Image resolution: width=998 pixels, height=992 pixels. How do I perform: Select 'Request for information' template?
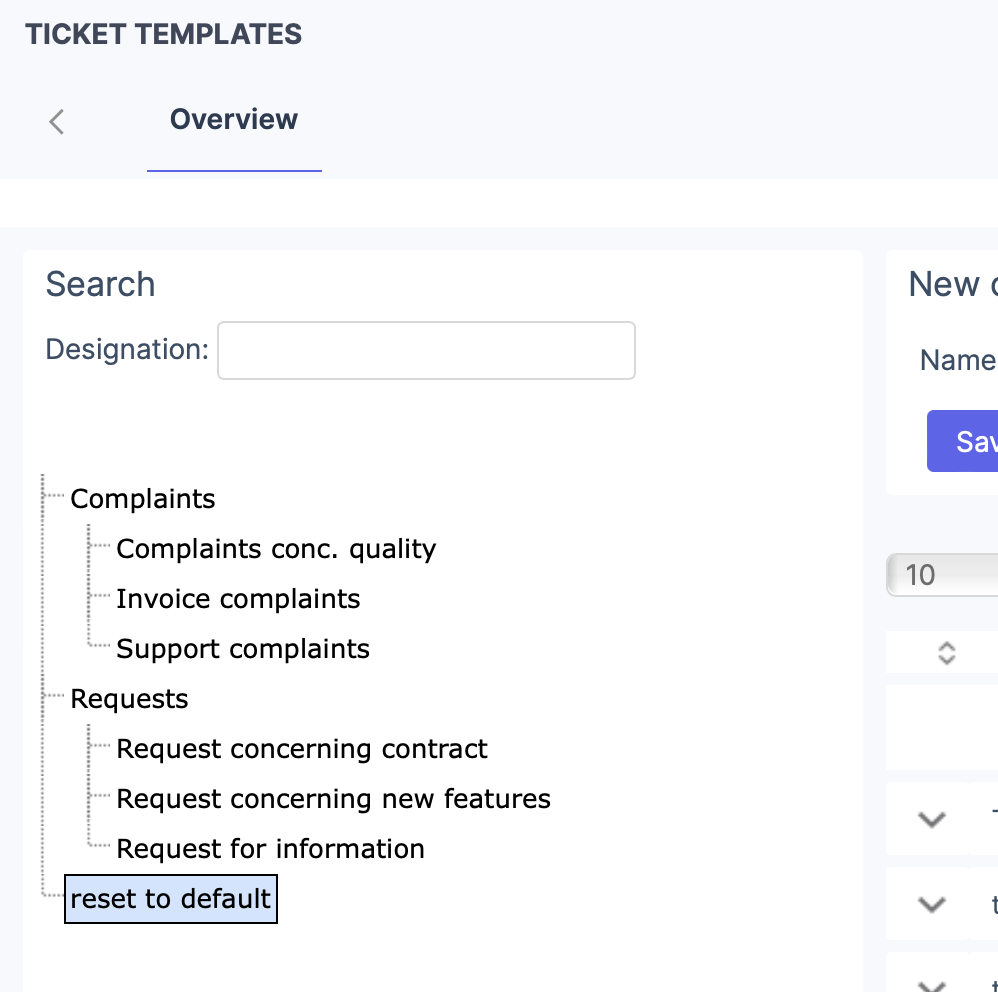click(270, 848)
